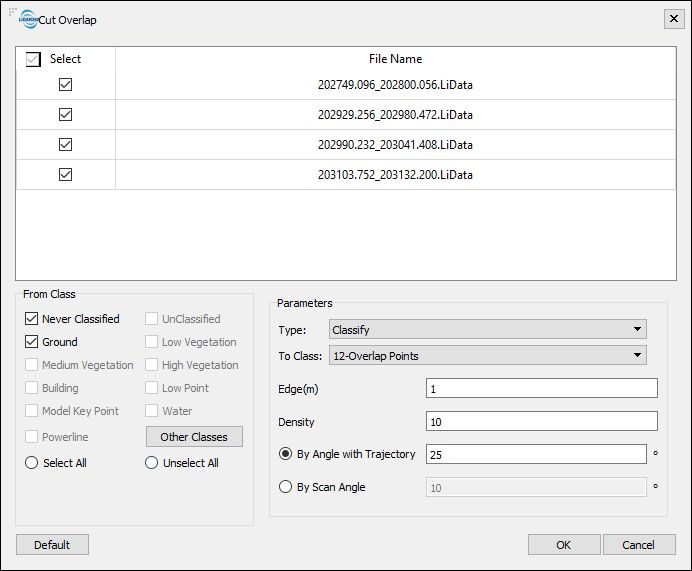Viewport: 692px width, 571px height.
Task: Enable the Medium Vegetation checkbox
Action: [x=31, y=364]
